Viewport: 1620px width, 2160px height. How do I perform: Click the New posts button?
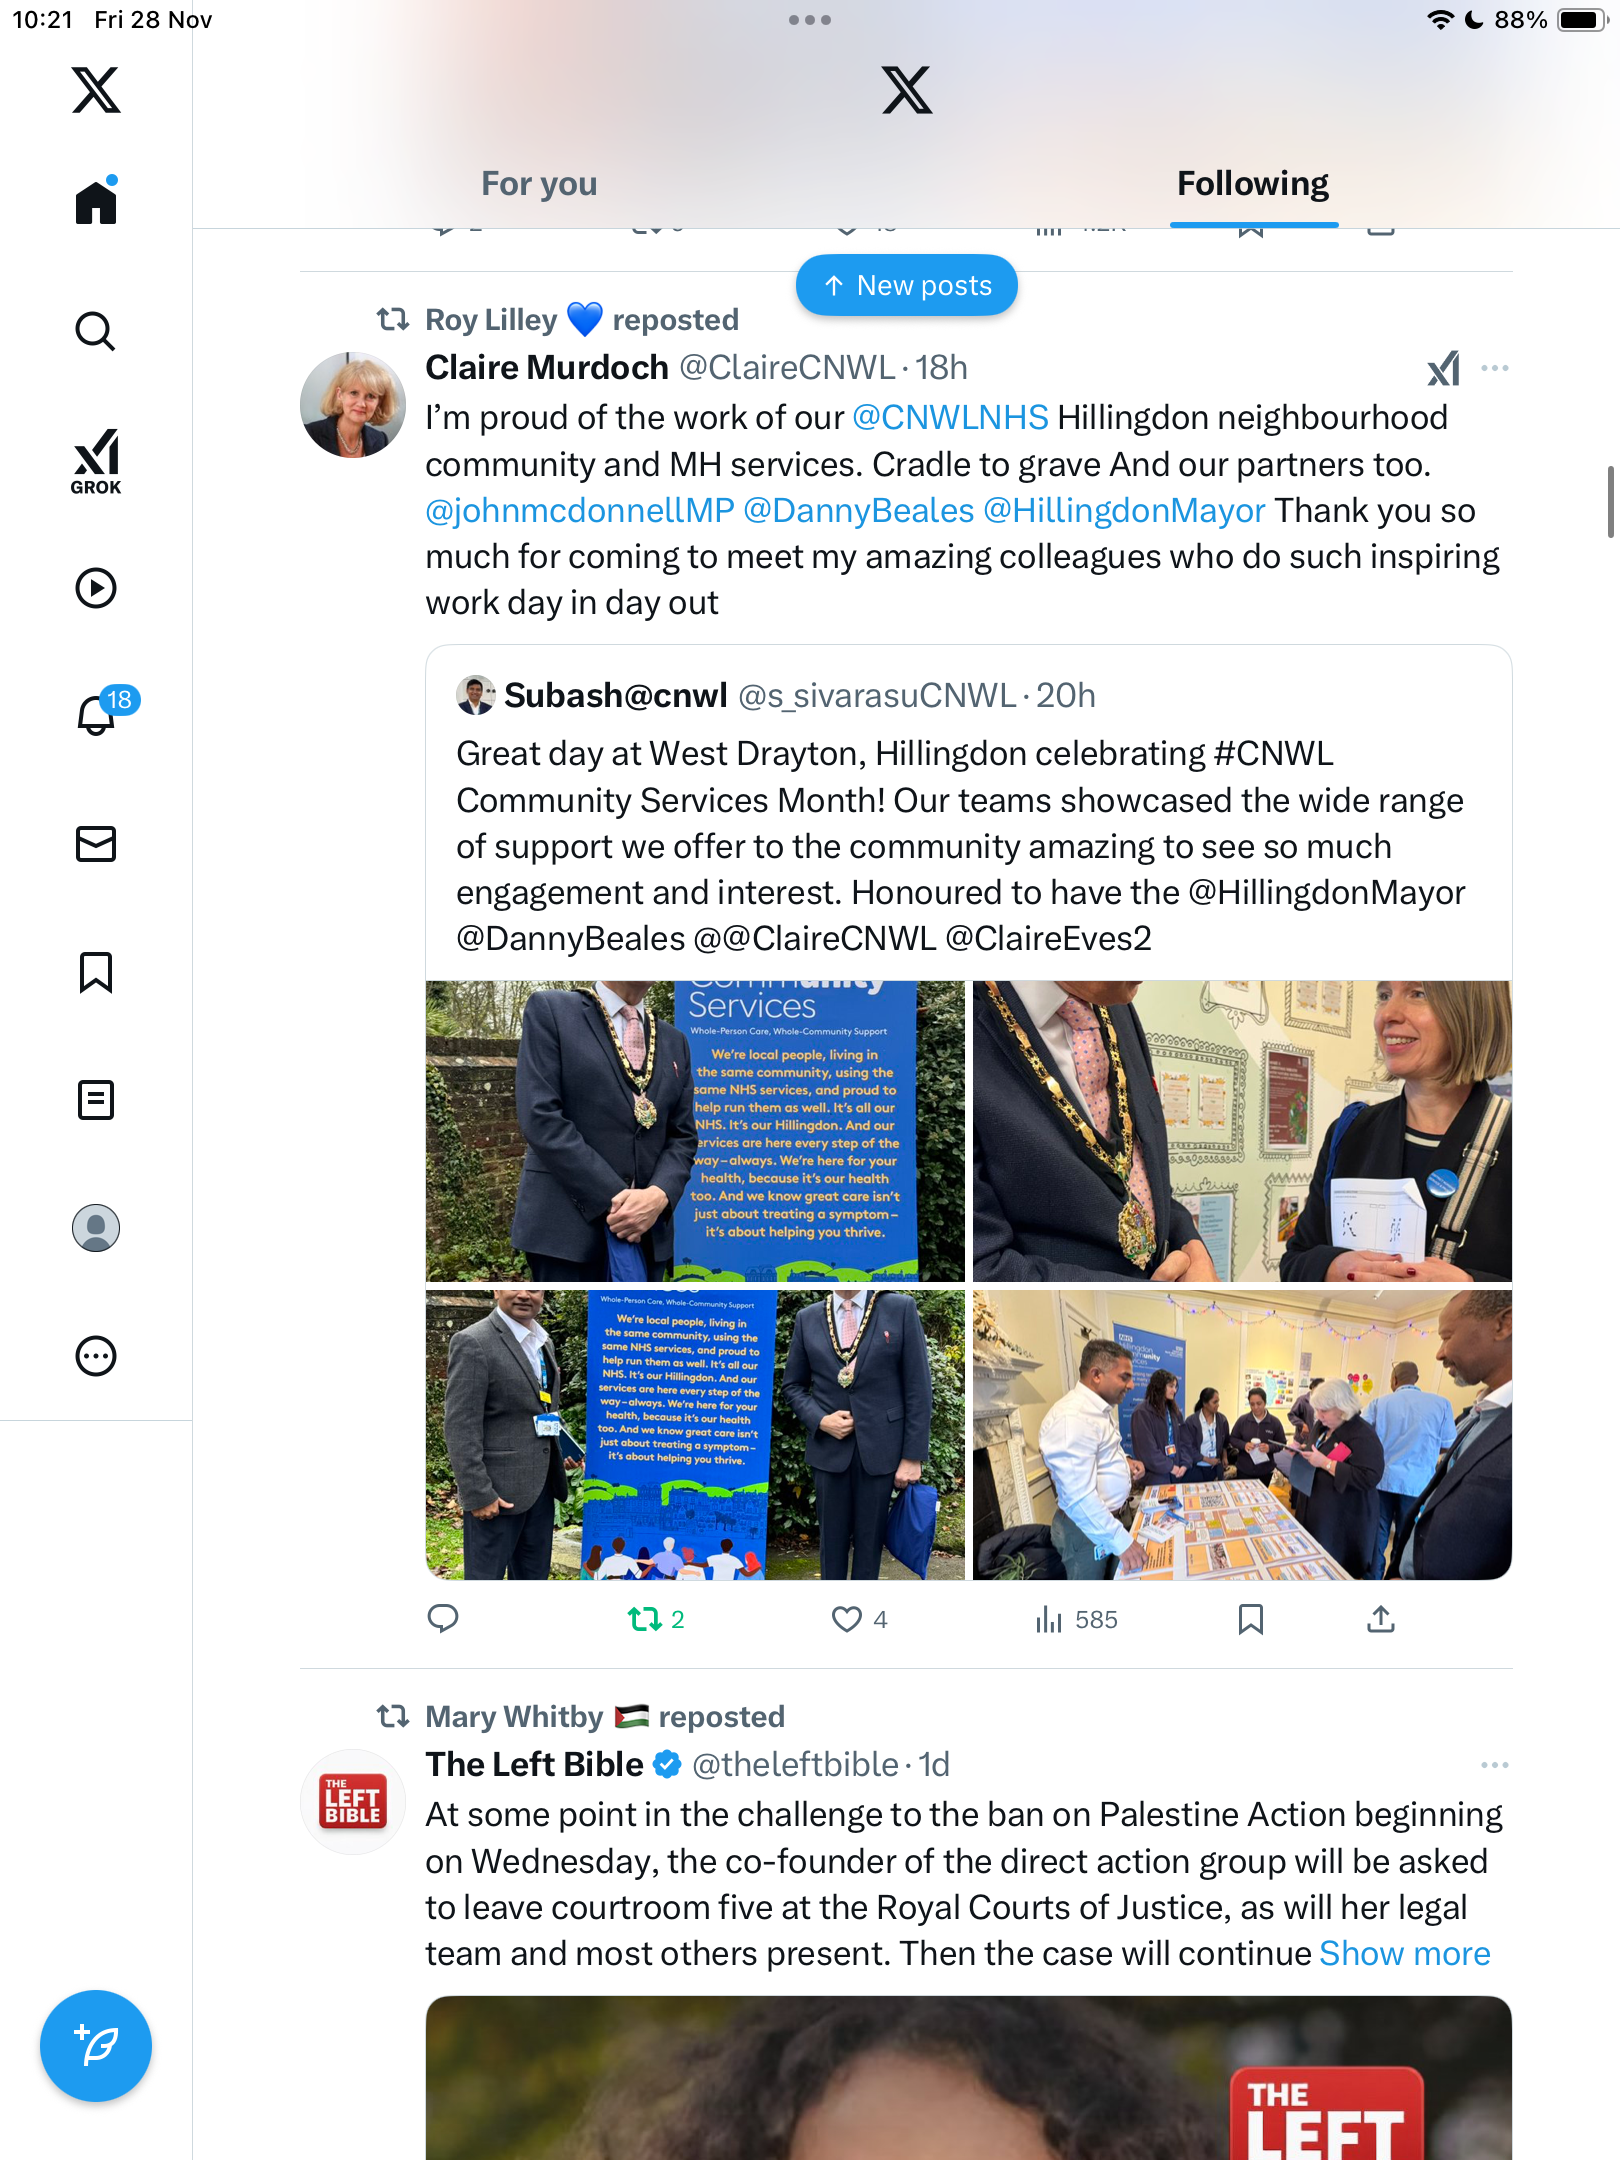[x=907, y=285]
